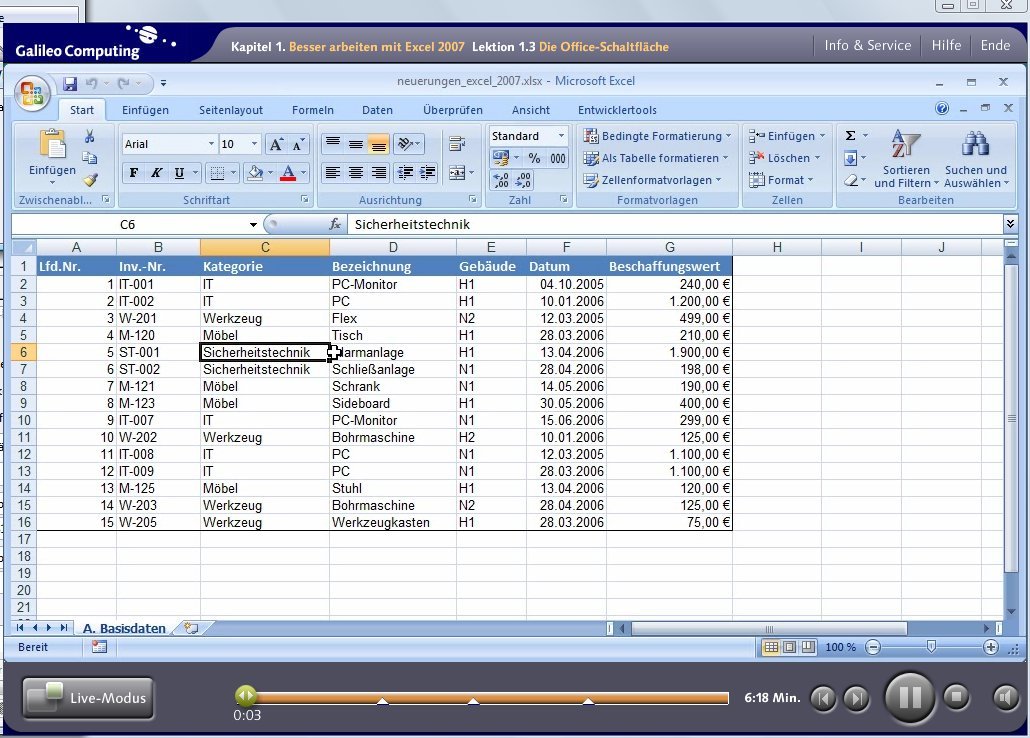The width and height of the screenshot is (1030, 738).
Task: Switch to Page Layout view
Action: [790, 647]
